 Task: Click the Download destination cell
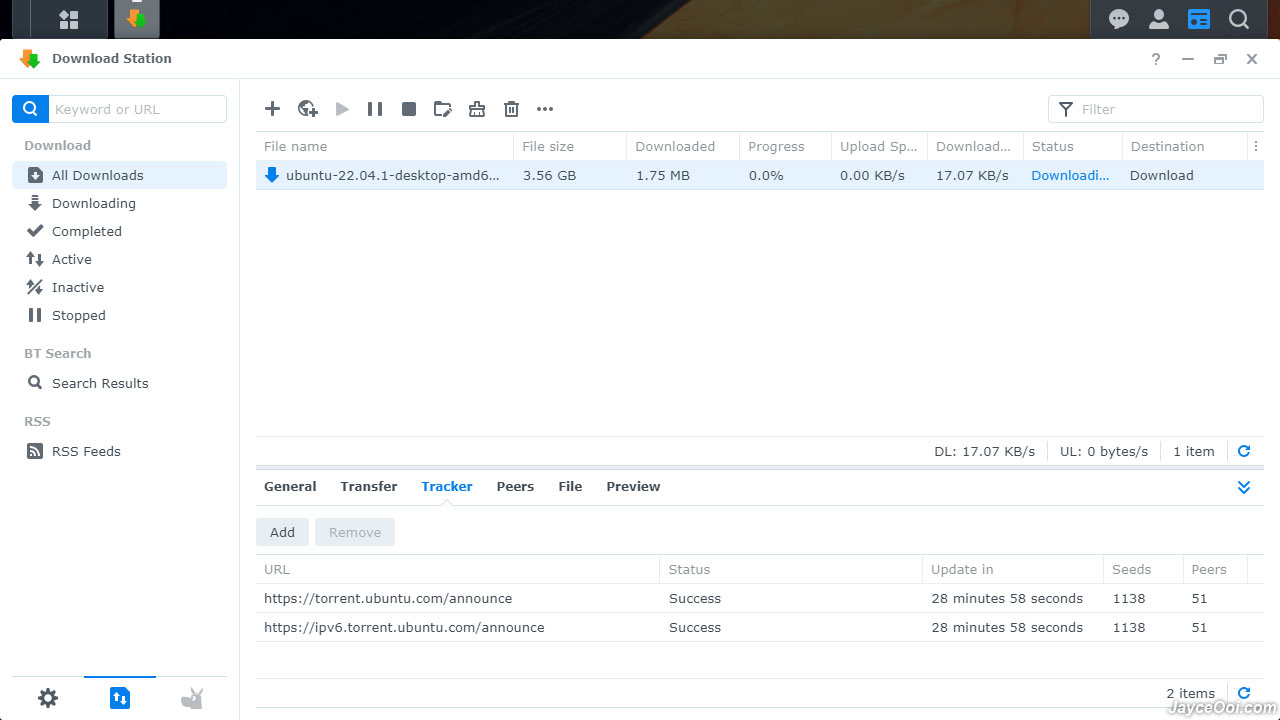pos(1162,175)
